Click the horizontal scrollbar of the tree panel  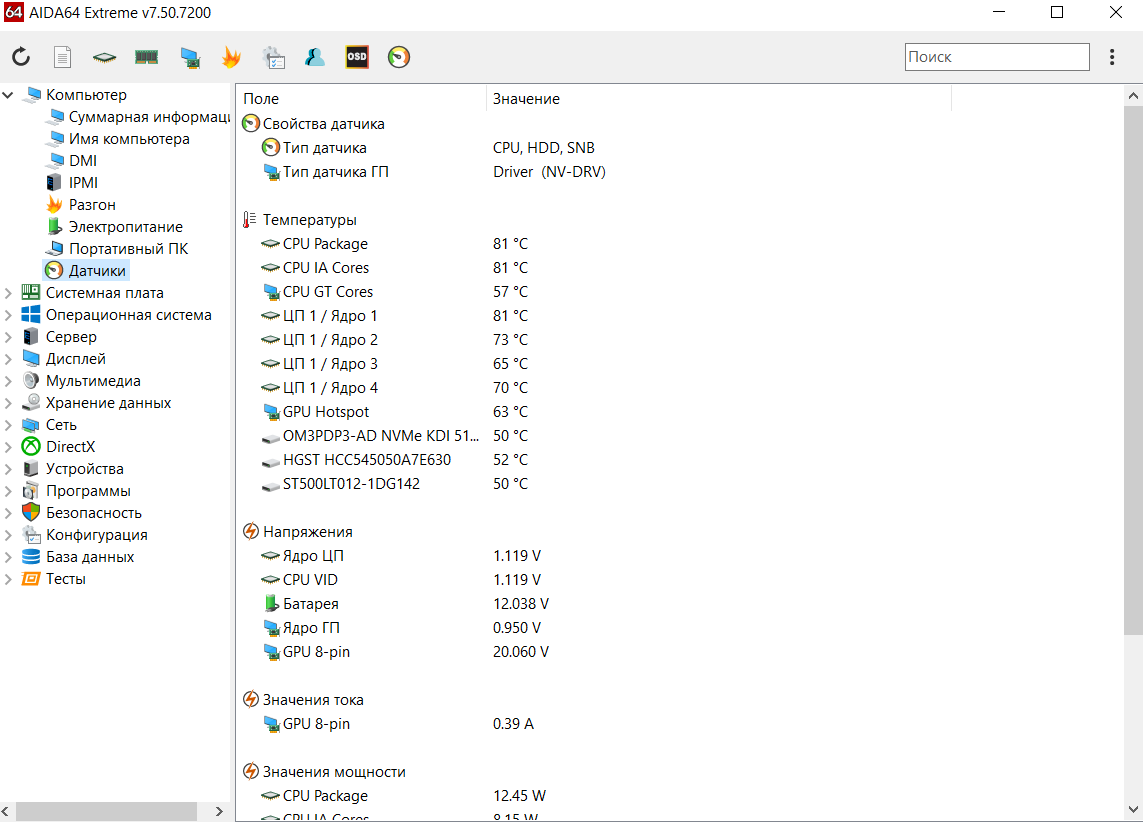(108, 810)
